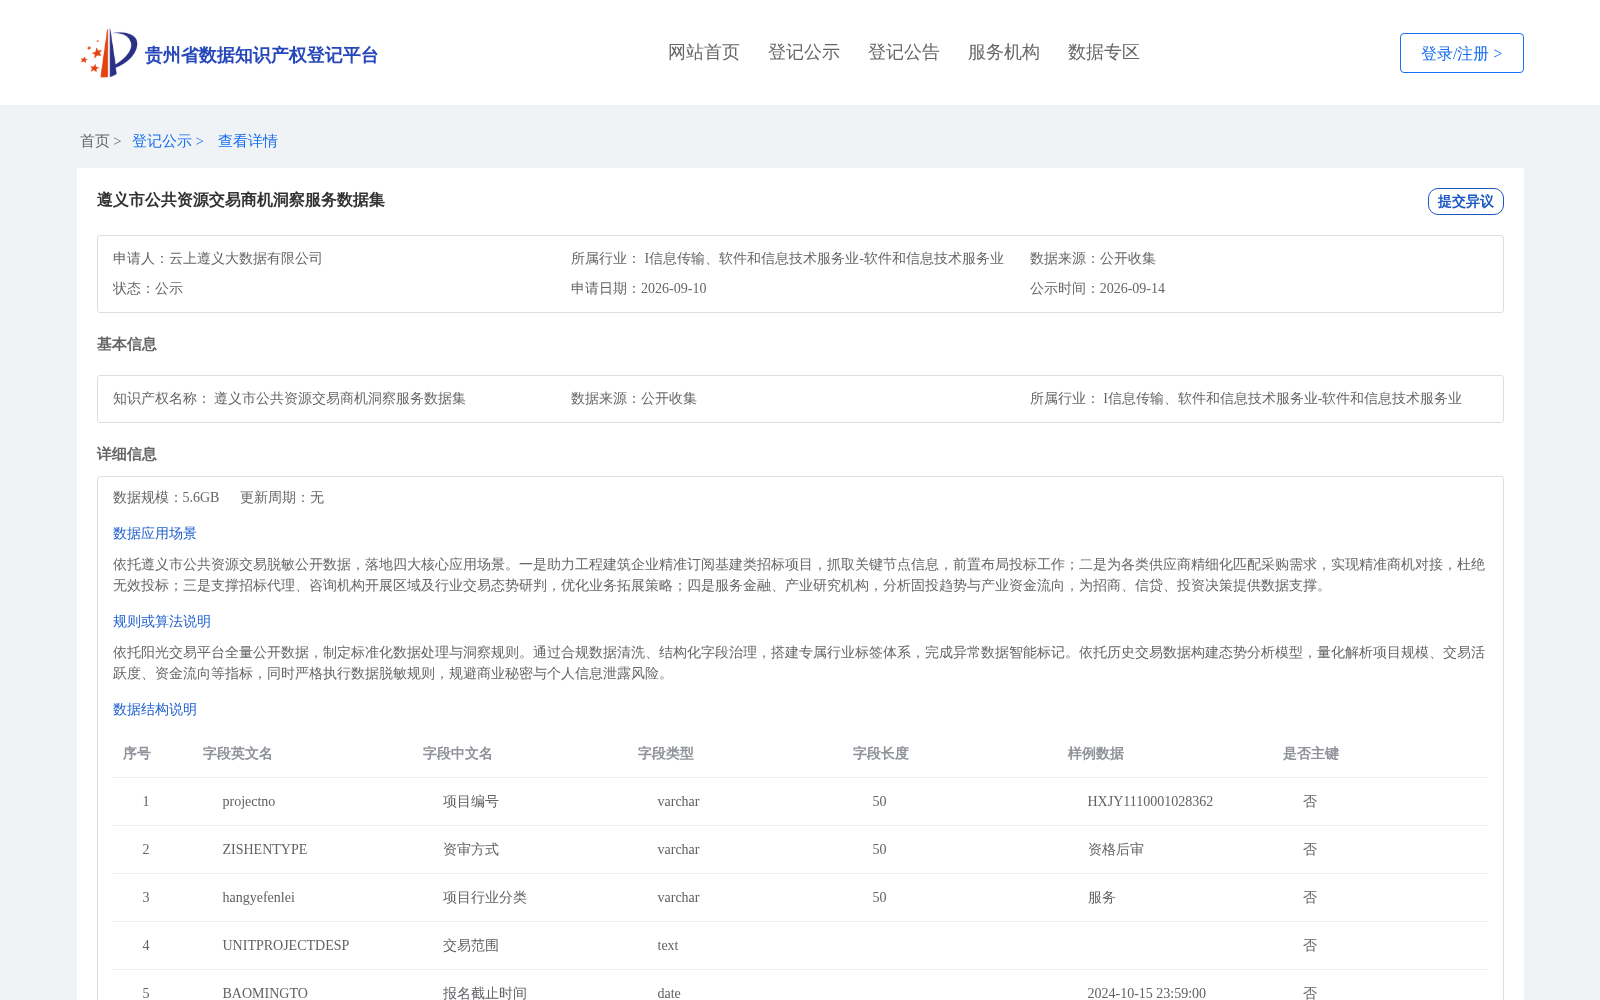The height and width of the screenshot is (1000, 1600).
Task: Click the ZISHENTYPE field name cell
Action: coord(265,850)
